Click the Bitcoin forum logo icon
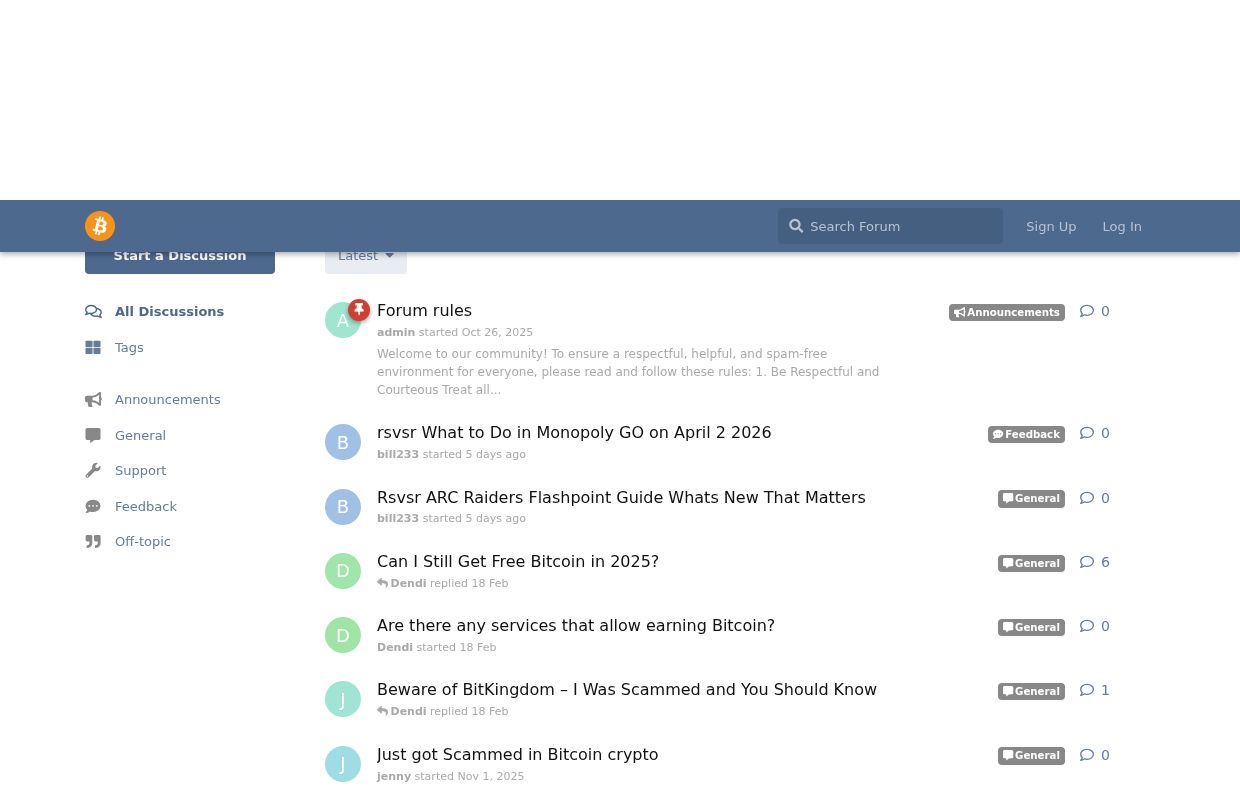 100,226
